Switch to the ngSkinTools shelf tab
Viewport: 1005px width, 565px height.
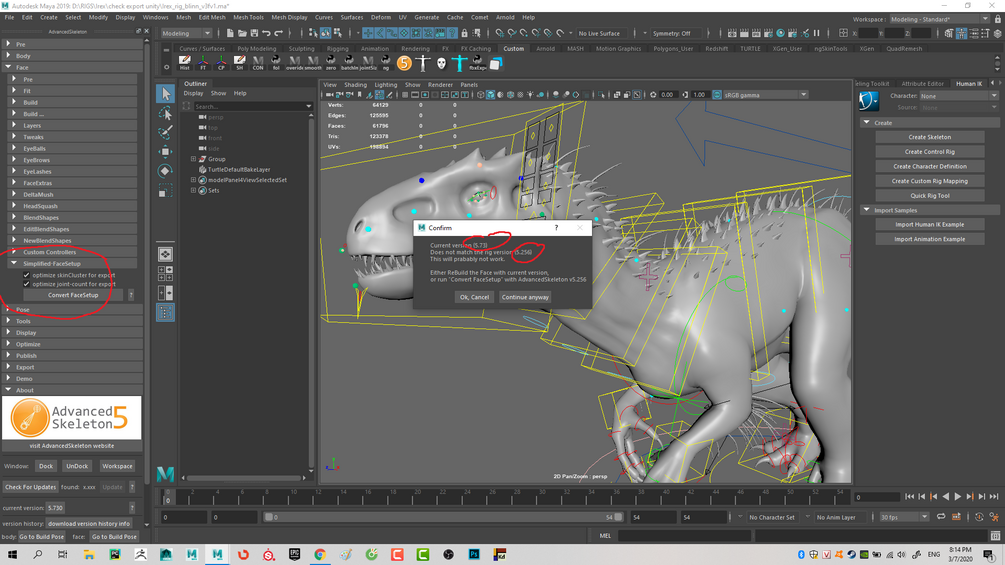tap(831, 48)
